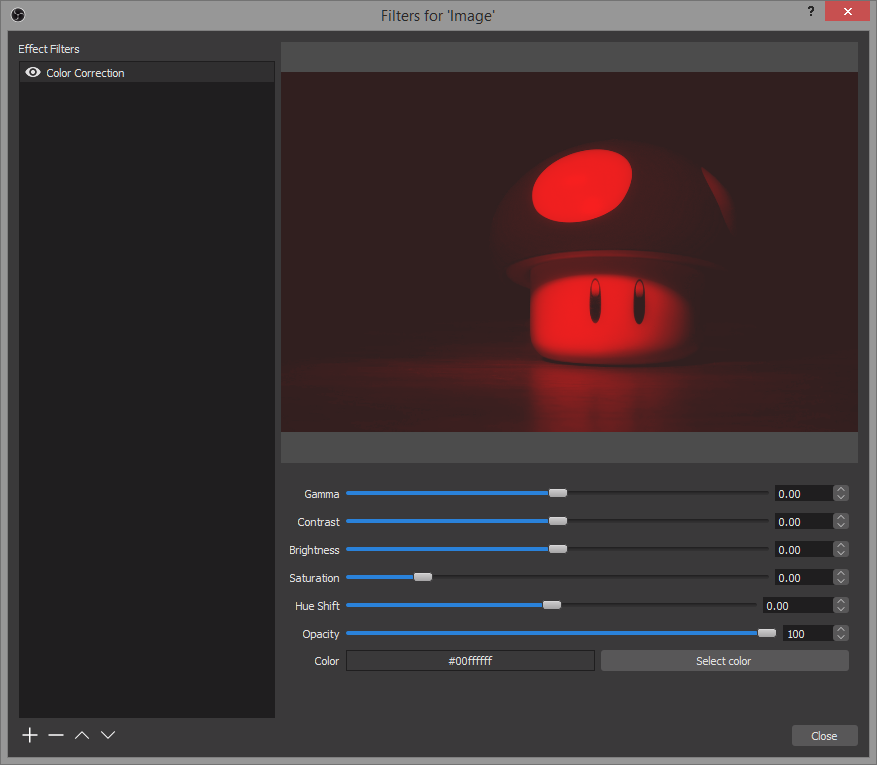Move filter down with the down-chevron icon
878x765 pixels.
point(107,735)
